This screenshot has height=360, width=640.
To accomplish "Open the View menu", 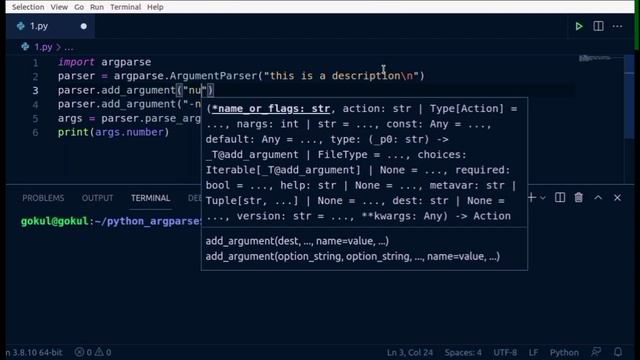I will 59,7.
